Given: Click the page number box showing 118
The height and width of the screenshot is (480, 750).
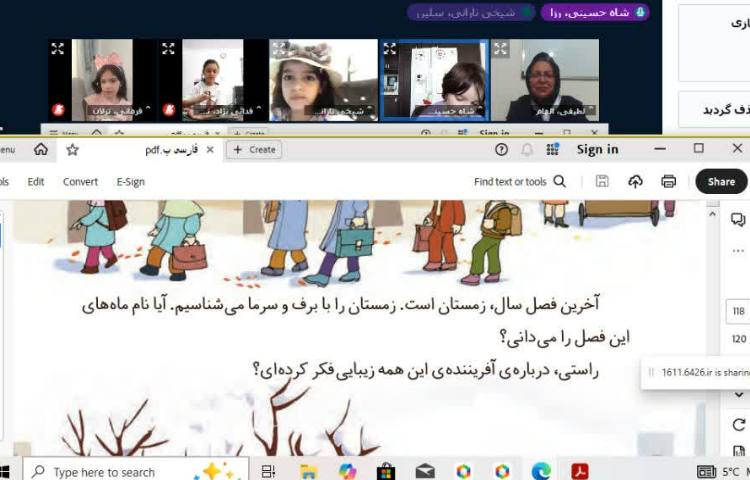Looking at the screenshot, I should coord(739,311).
